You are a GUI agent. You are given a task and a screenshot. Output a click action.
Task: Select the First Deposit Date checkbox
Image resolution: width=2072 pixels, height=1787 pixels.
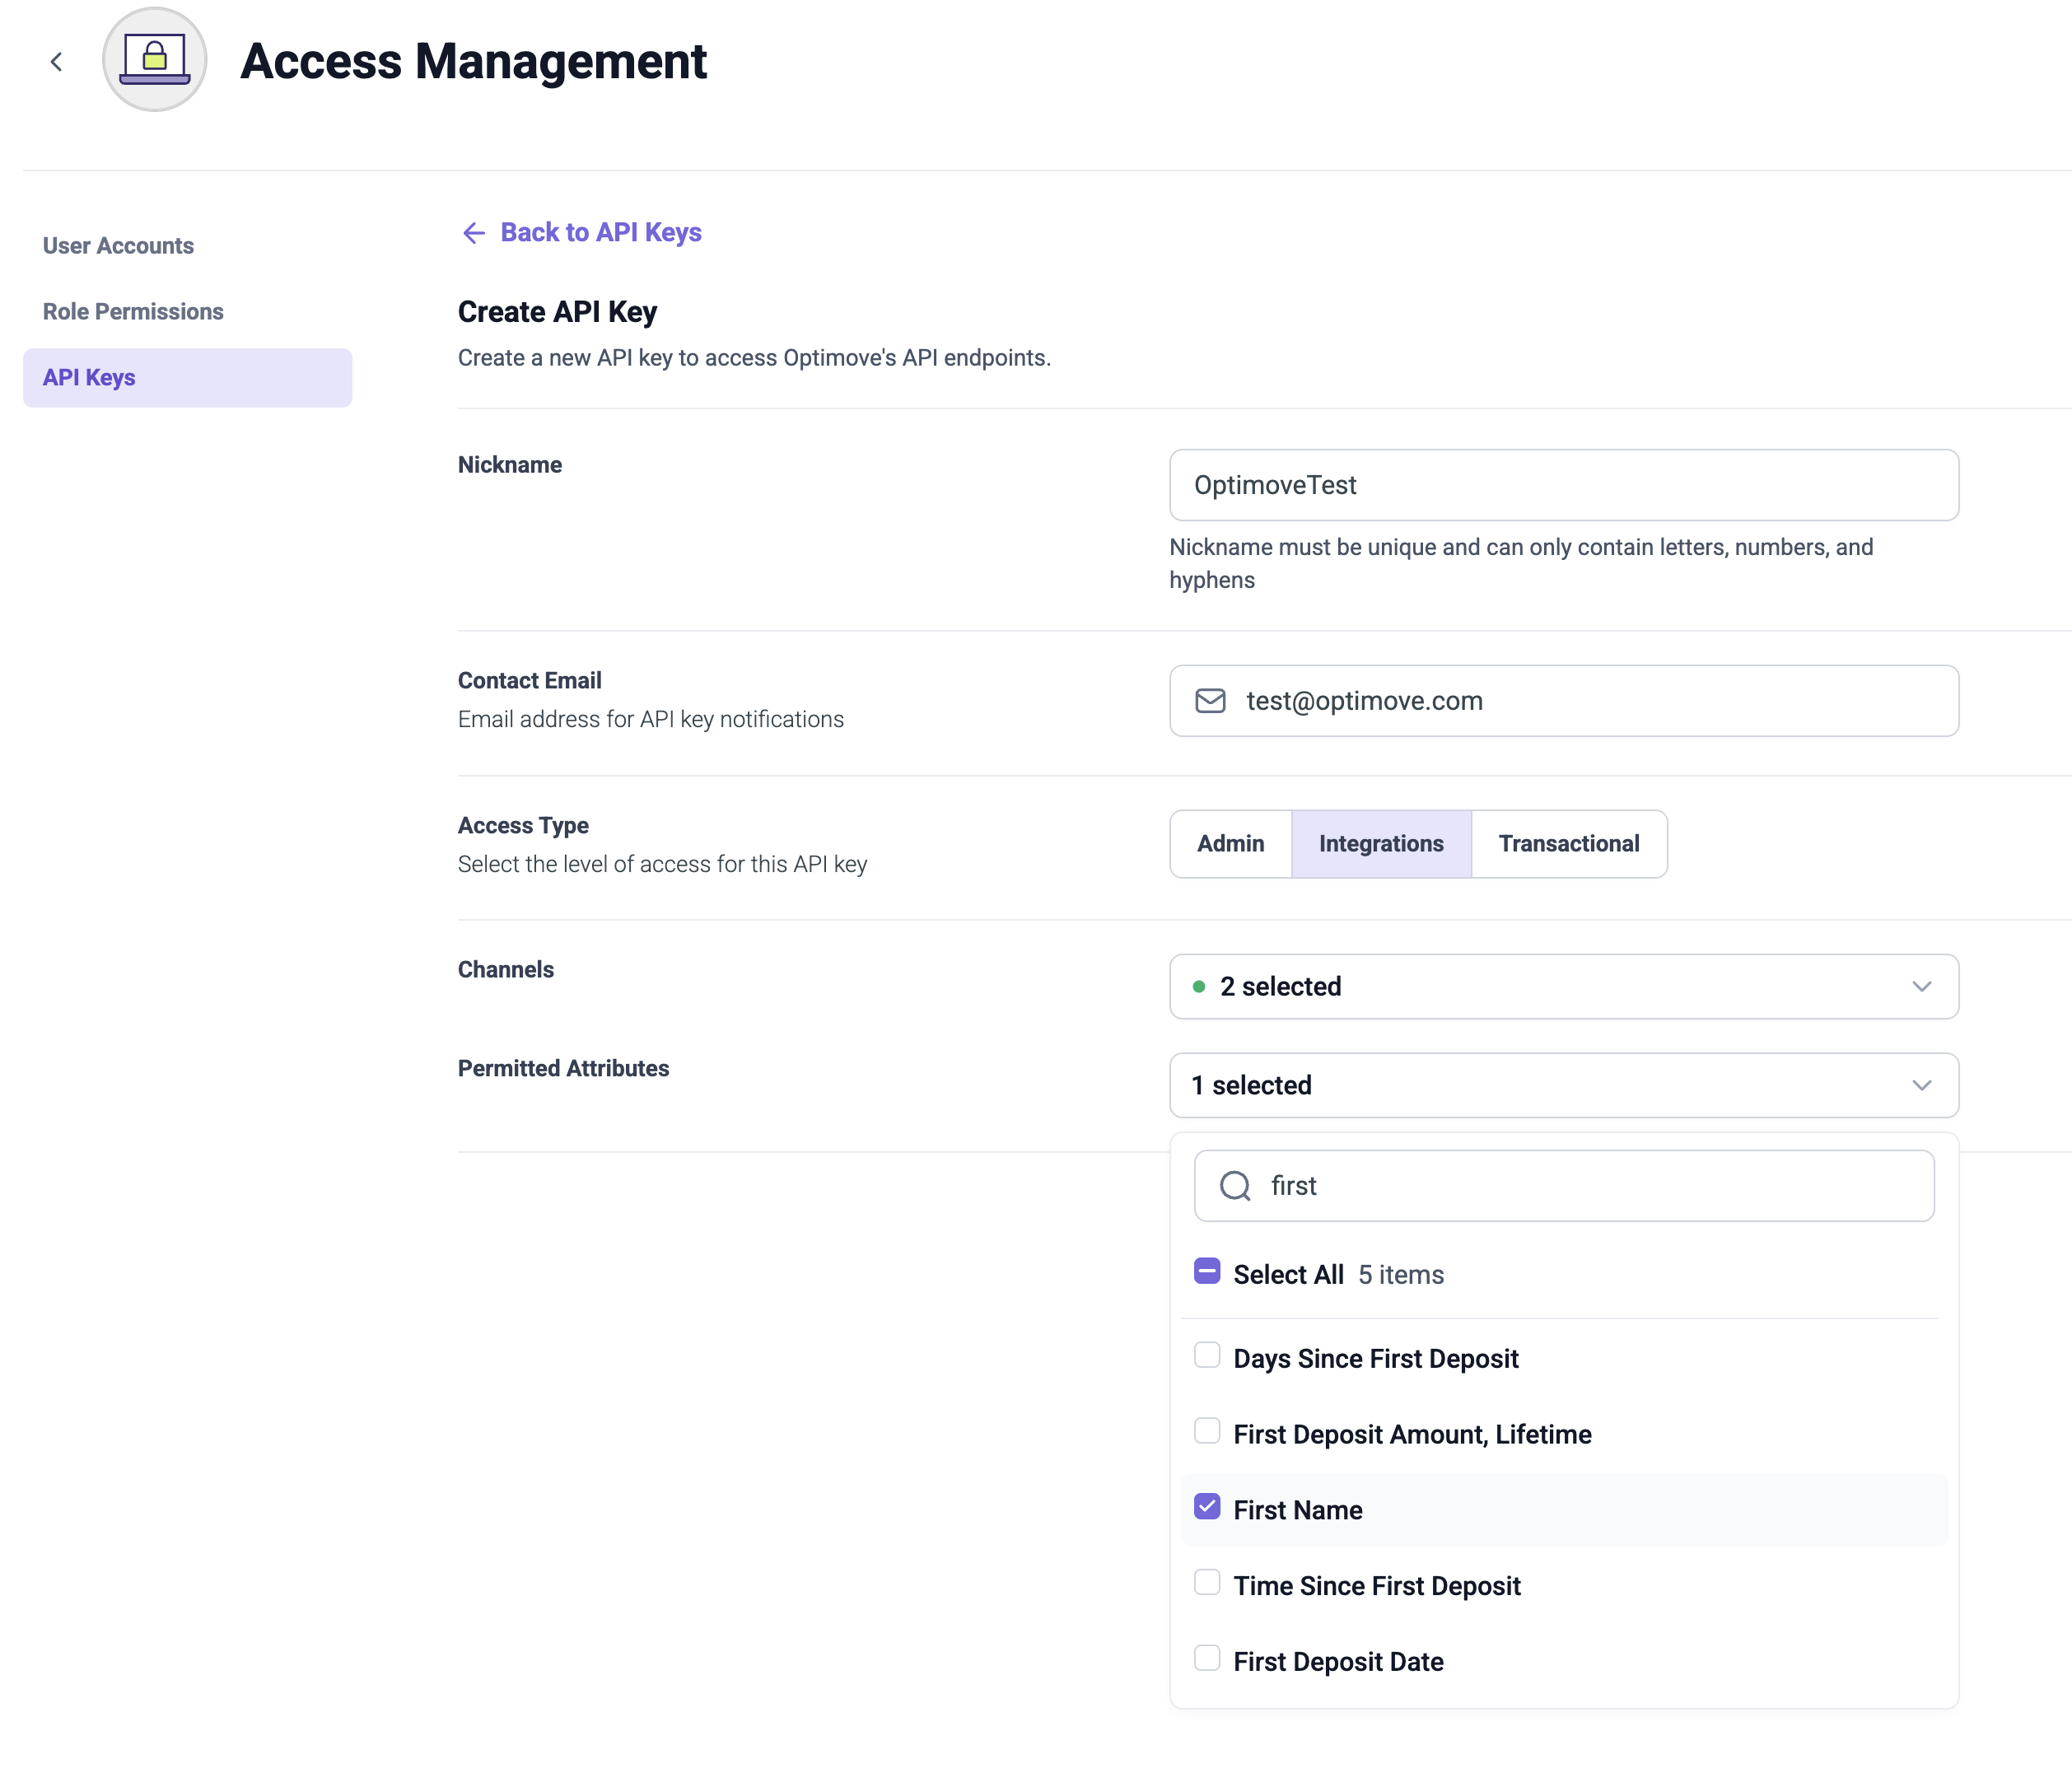coord(1207,1659)
